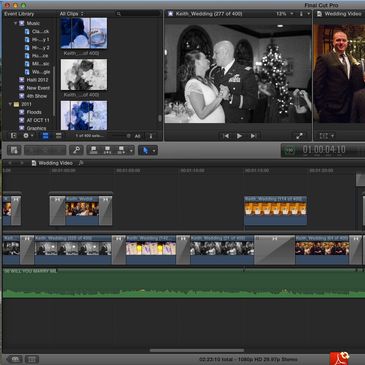365x365 pixels.
Task: Toggle the Timeline Index button at bottom left
Action: tap(32, 359)
